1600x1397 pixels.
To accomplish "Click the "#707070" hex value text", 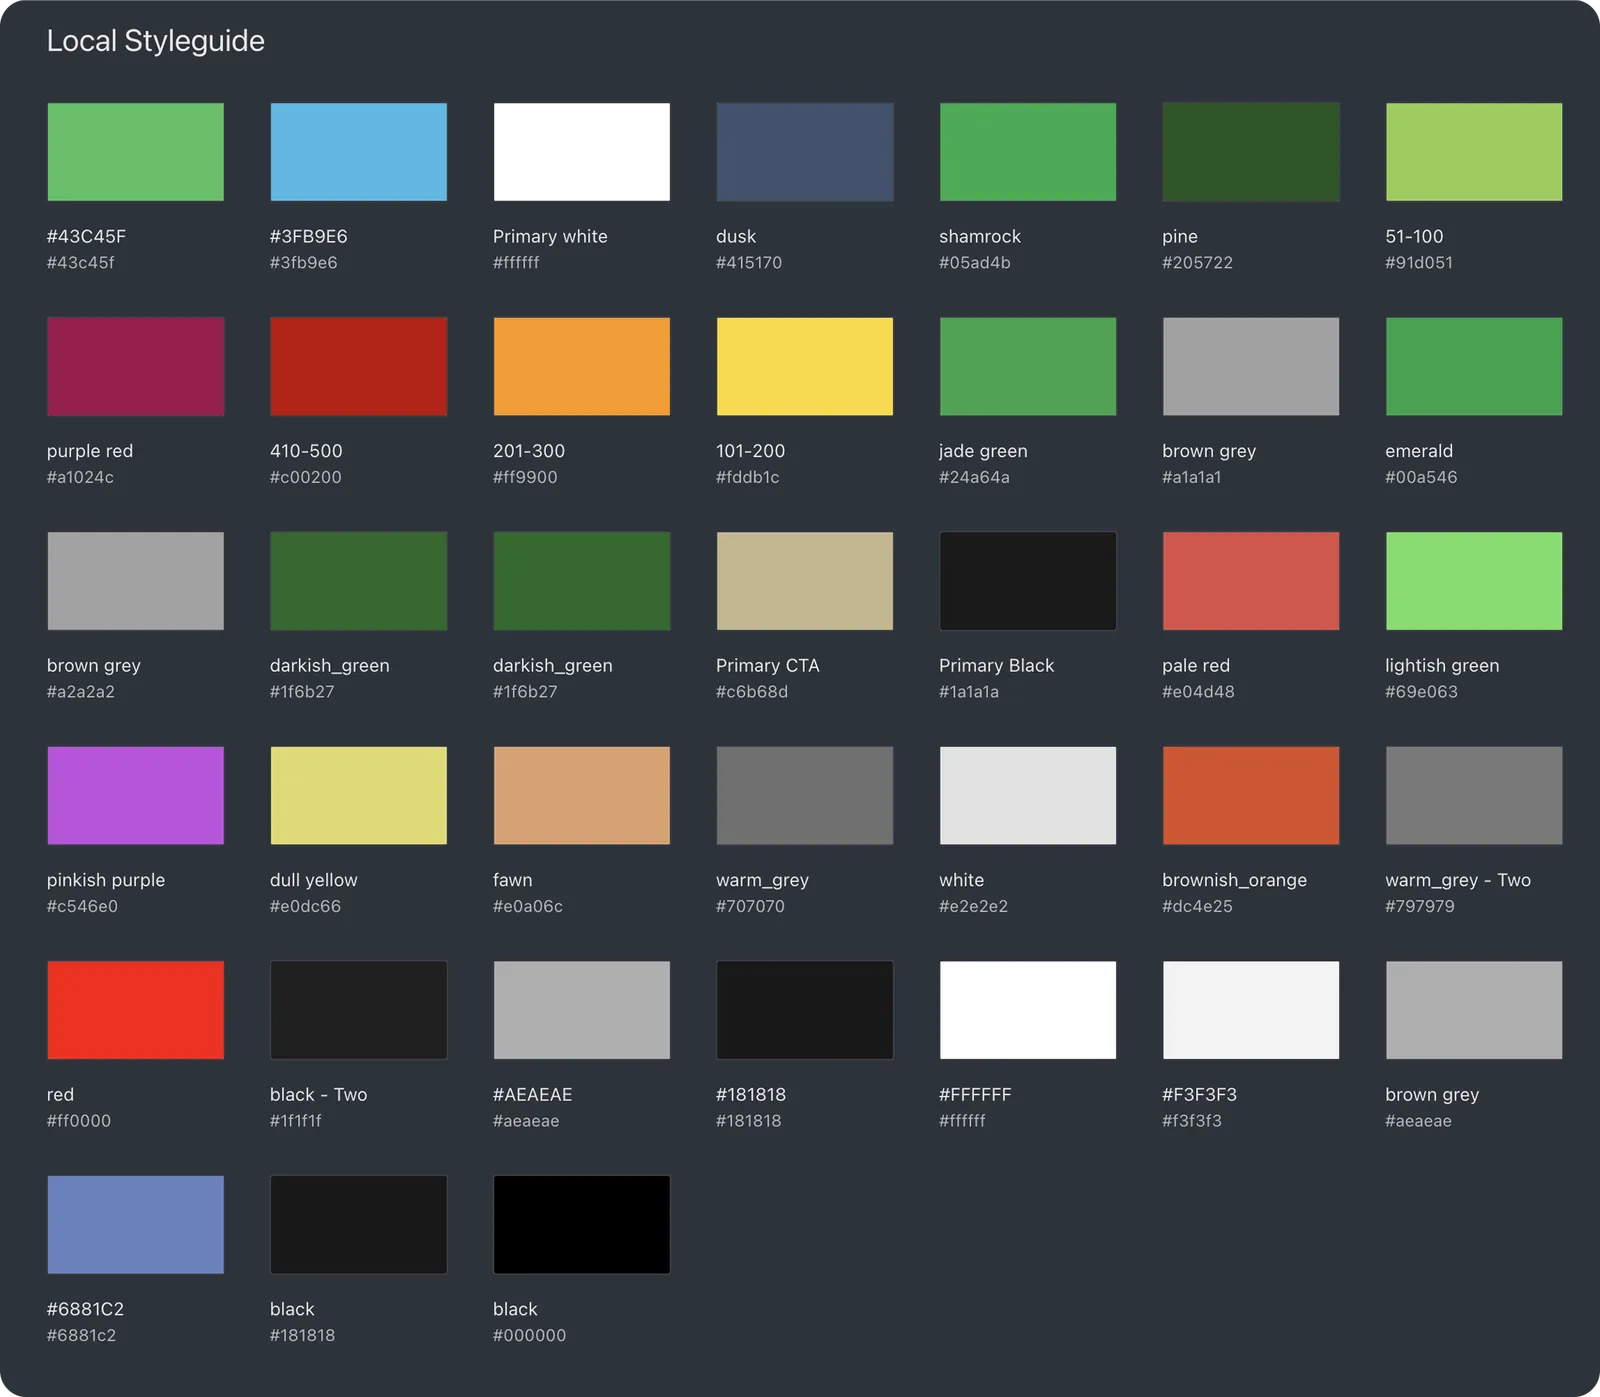I will 750,906.
